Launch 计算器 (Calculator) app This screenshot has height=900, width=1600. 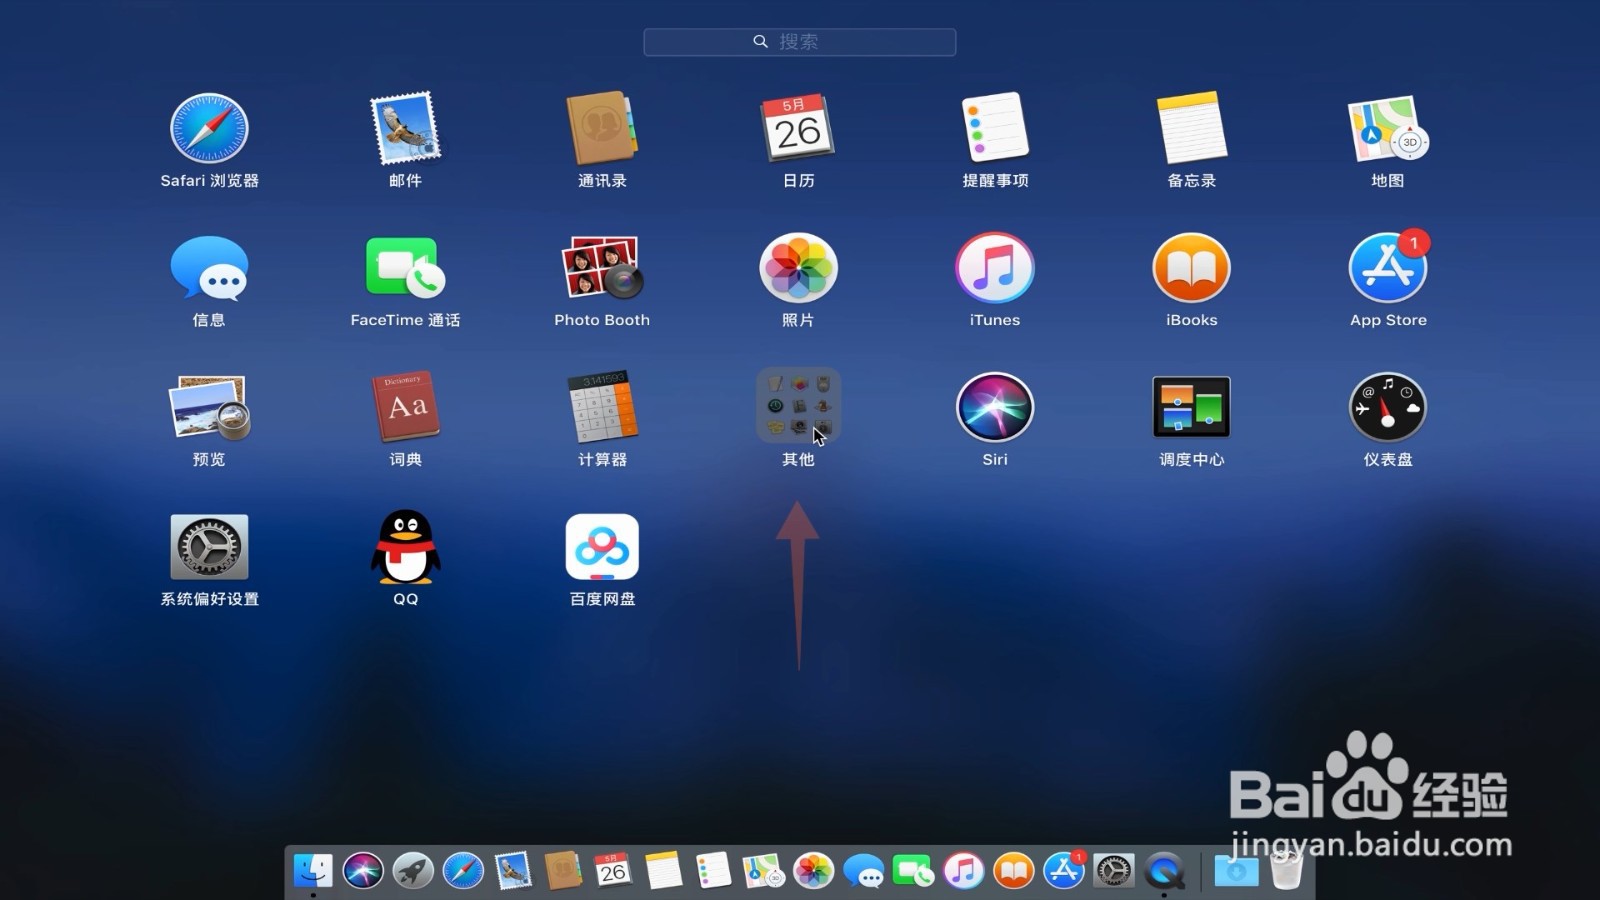(x=602, y=407)
